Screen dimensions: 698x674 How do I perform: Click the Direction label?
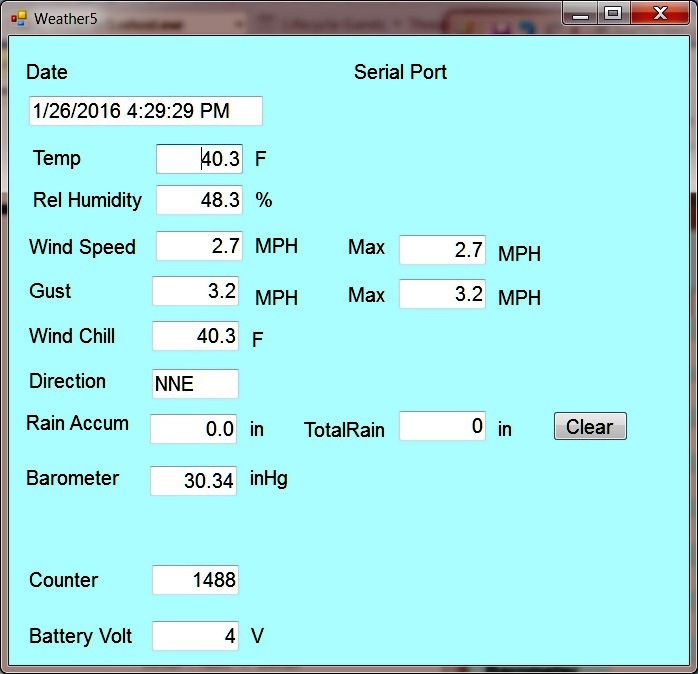coord(67,382)
